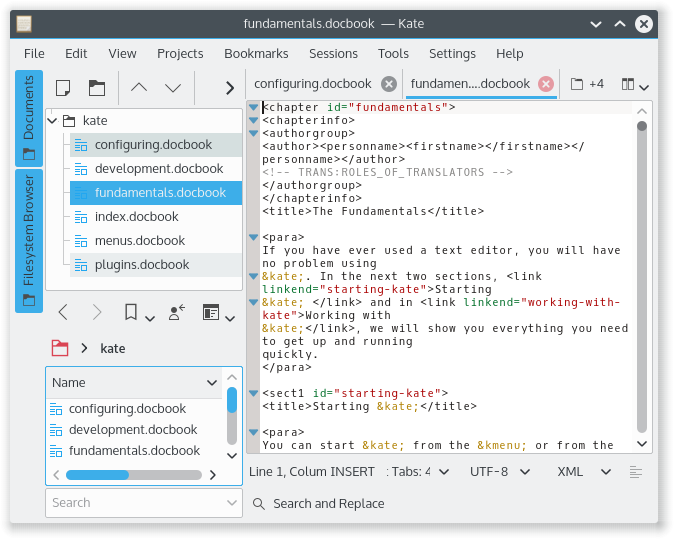Image resolution: width=674 pixels, height=539 pixels.
Task: Open the Bookmarks menu
Action: coord(256,53)
